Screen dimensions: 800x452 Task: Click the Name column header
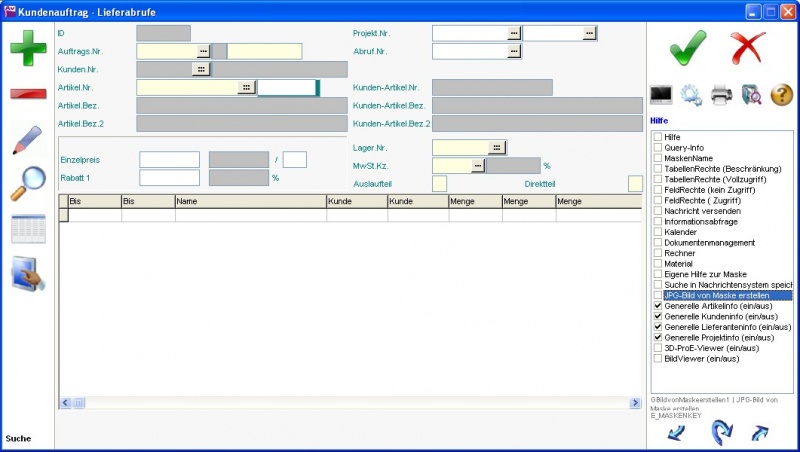[x=249, y=201]
